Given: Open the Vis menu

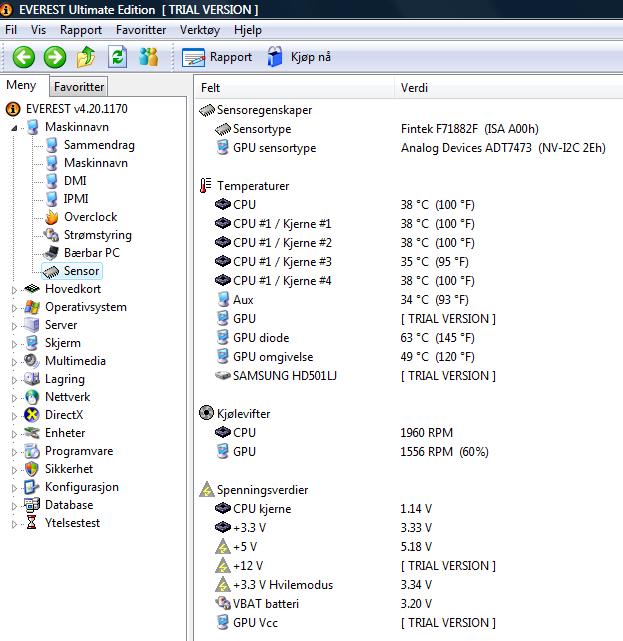Looking at the screenshot, I should click(38, 30).
